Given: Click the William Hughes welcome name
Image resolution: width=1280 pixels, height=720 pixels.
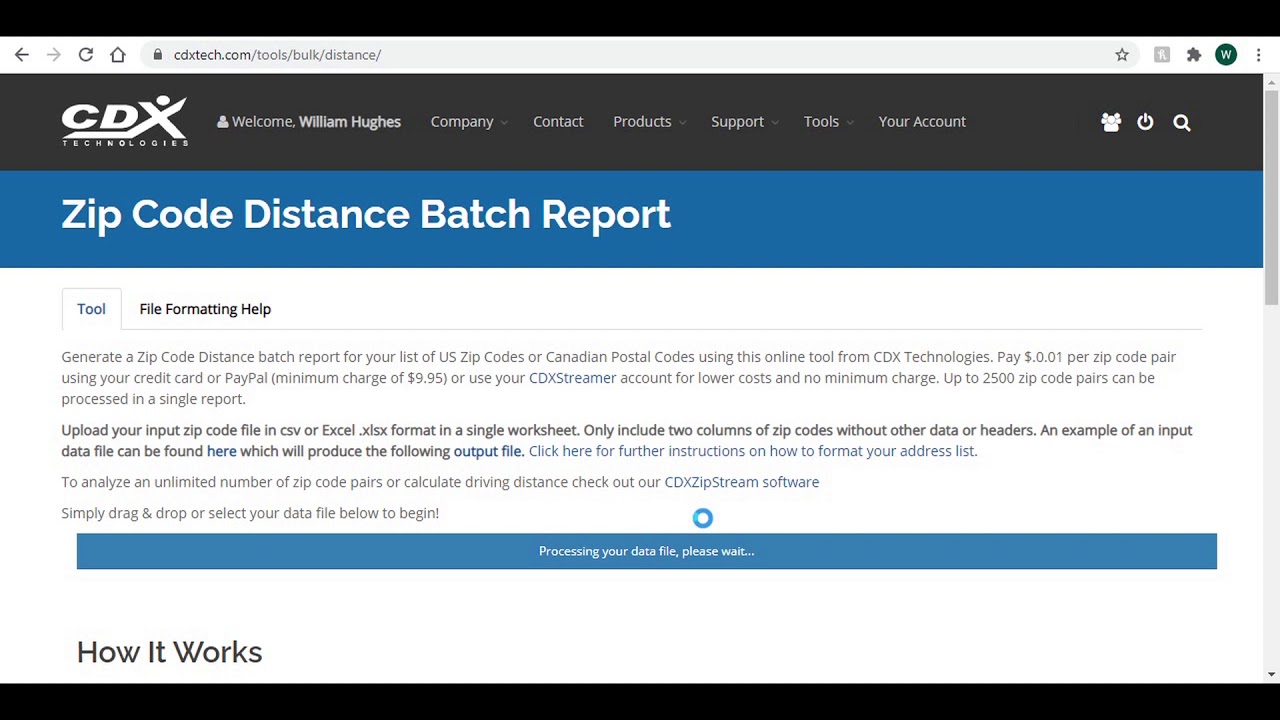Looking at the screenshot, I should point(350,122).
